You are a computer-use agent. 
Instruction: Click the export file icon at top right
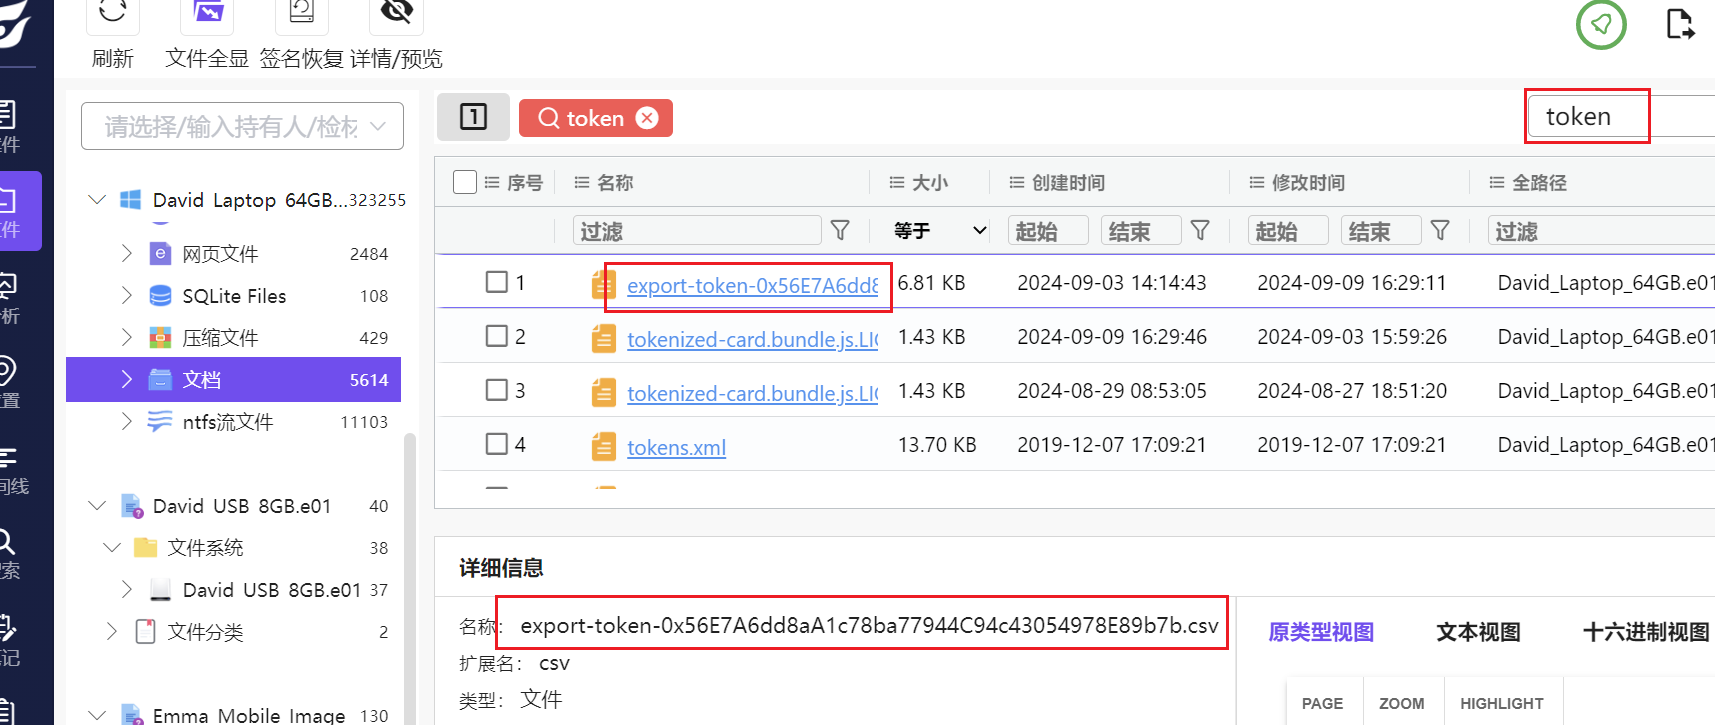point(1680,24)
